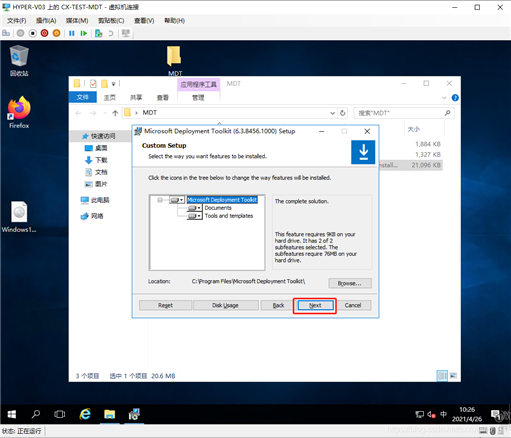This screenshot has height=438, width=511.
Task: Open Microsoft Deployment Toolkit feature dropdown
Action: (x=177, y=200)
